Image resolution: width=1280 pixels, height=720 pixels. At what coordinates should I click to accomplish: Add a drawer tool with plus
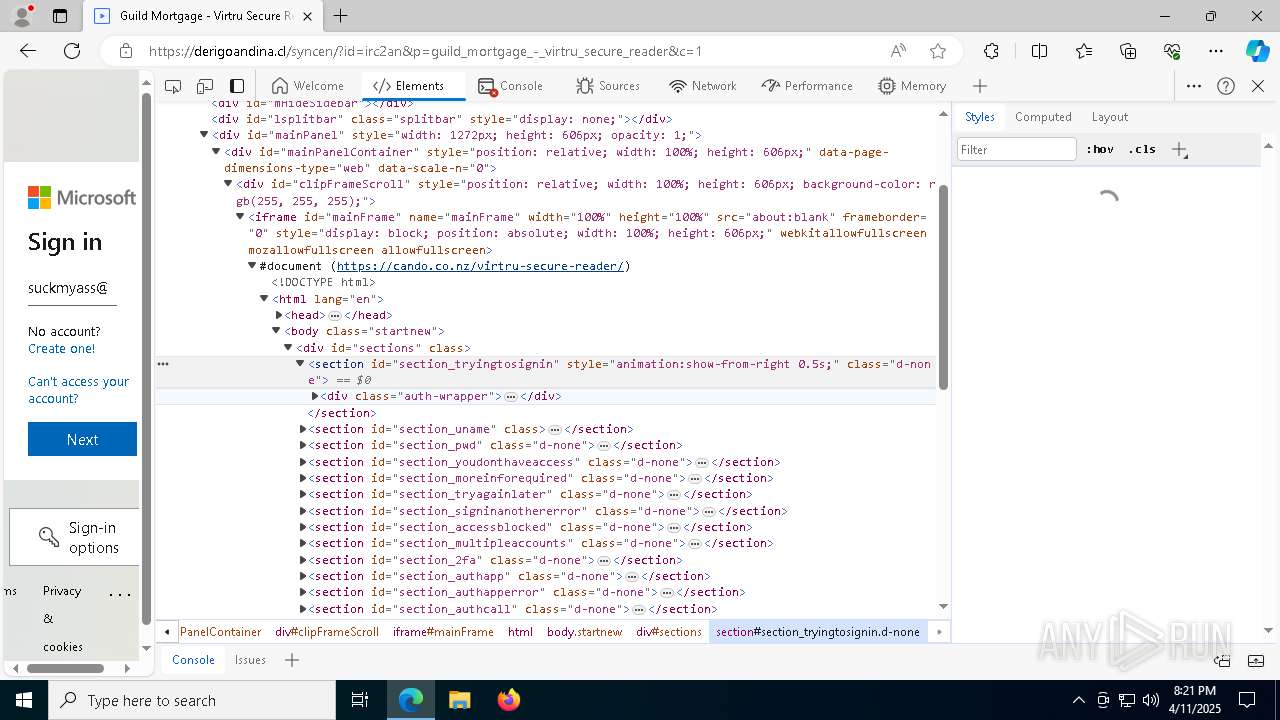coord(292,660)
